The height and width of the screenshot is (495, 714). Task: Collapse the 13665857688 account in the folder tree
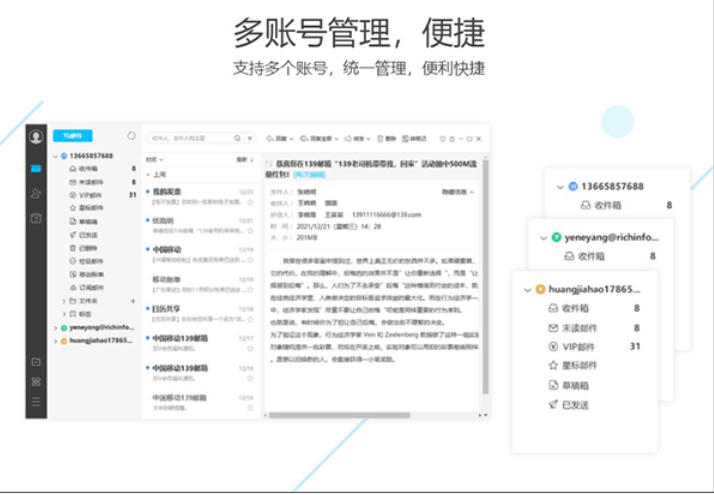tap(56, 156)
